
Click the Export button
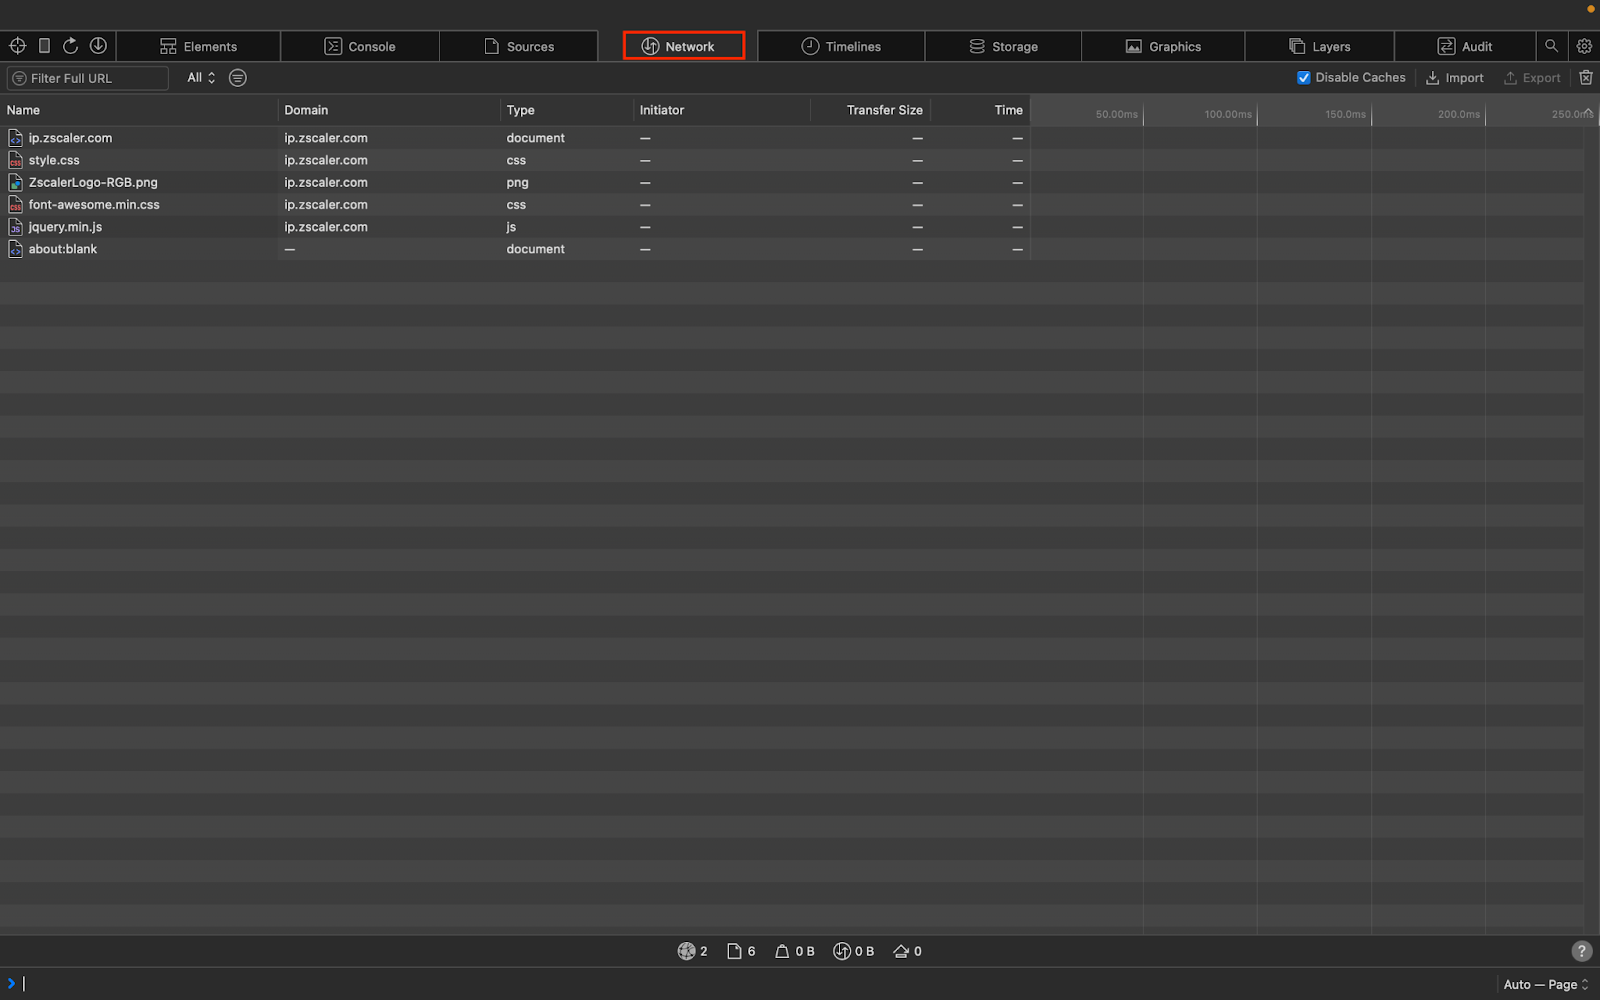coord(1532,77)
